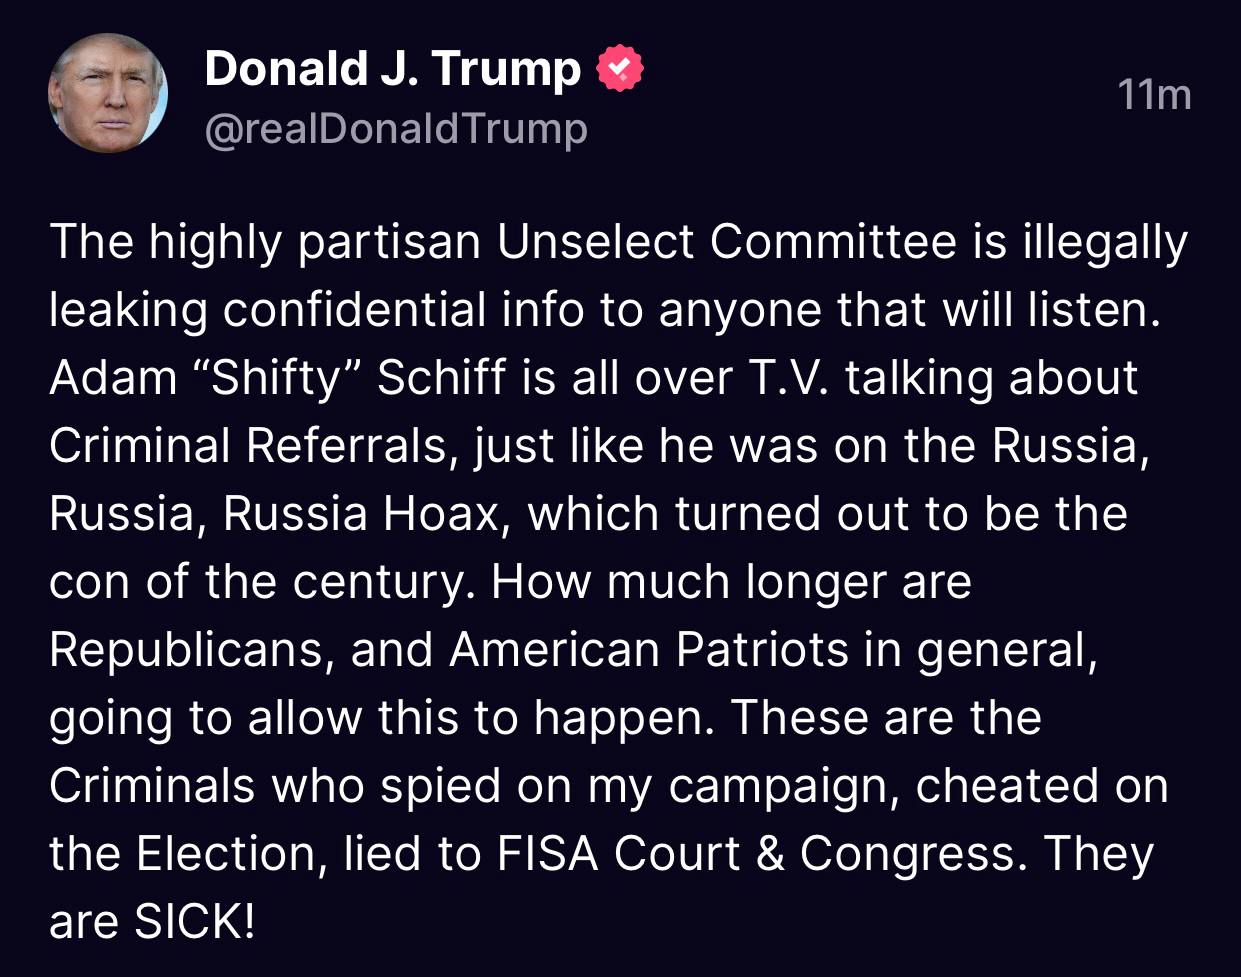Image resolution: width=1241 pixels, height=977 pixels.
Task: Click the red verified badge icon
Action: click(x=620, y=69)
